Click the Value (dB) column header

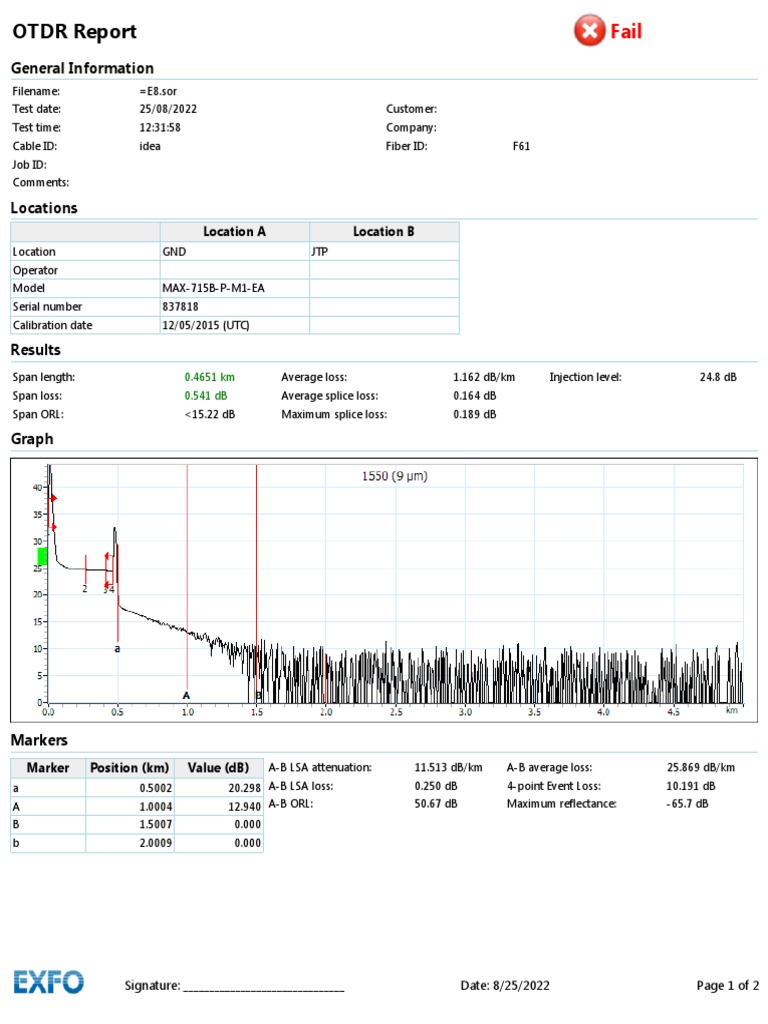218,768
